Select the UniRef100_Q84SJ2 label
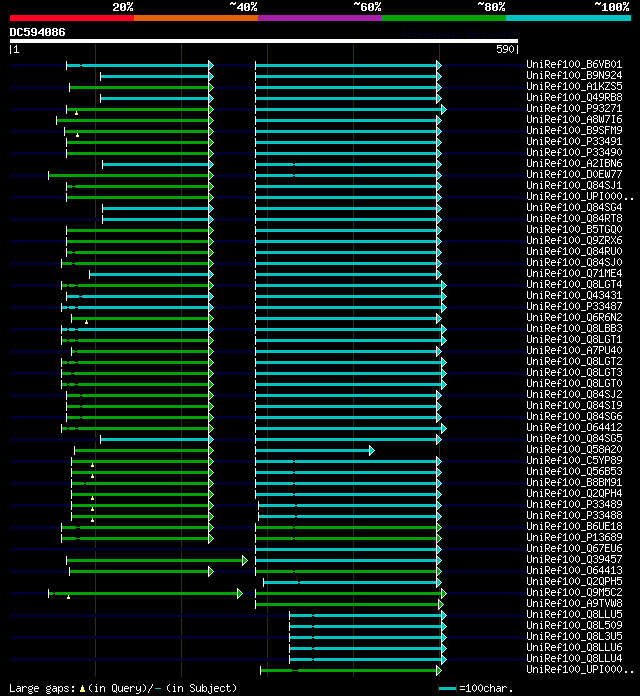 tap(574, 394)
